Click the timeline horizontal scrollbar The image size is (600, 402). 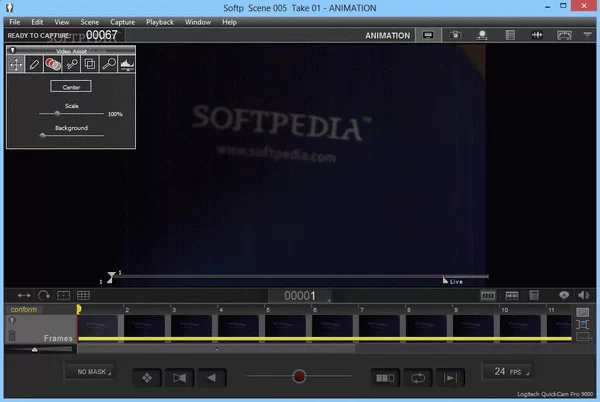point(216,349)
